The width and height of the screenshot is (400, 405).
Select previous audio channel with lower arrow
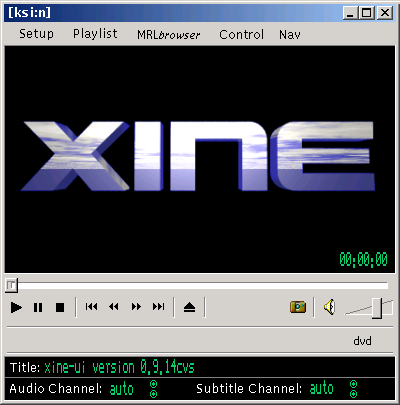click(153, 394)
